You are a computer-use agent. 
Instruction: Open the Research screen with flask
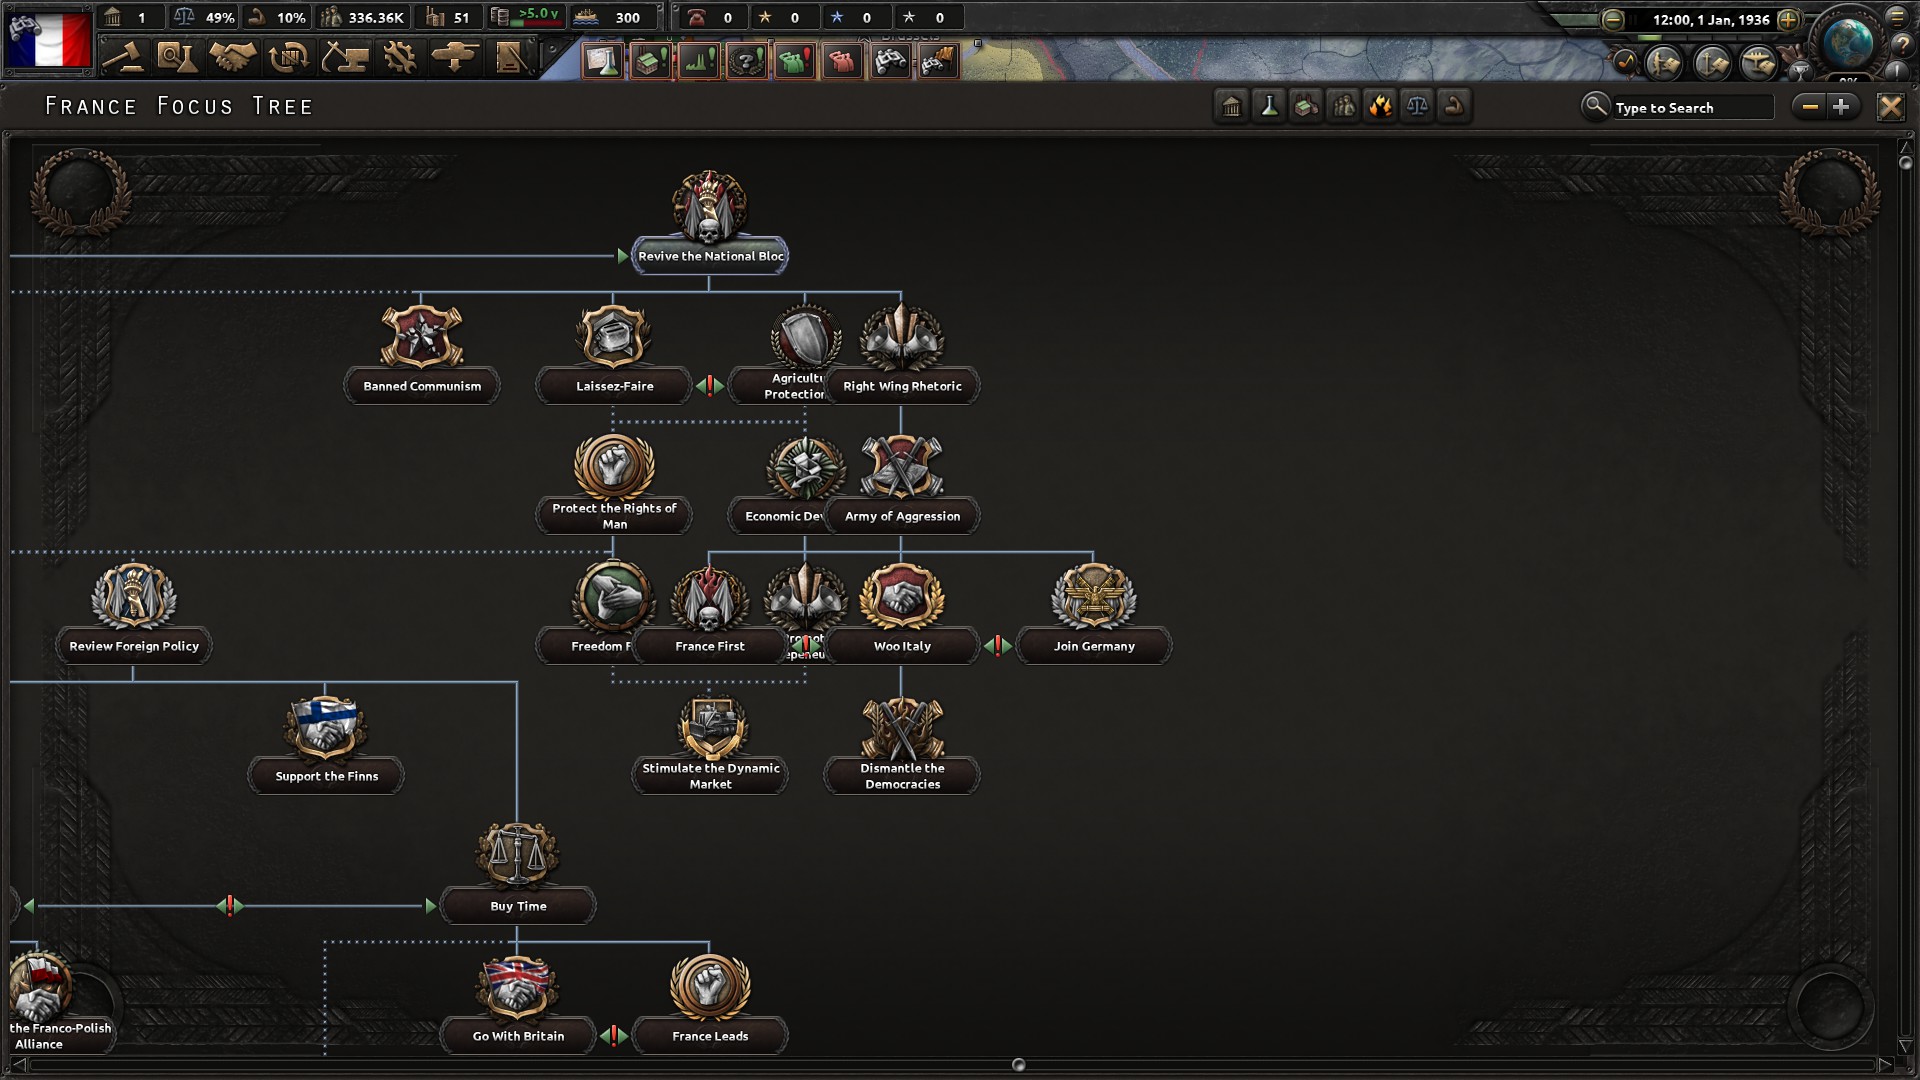176,58
